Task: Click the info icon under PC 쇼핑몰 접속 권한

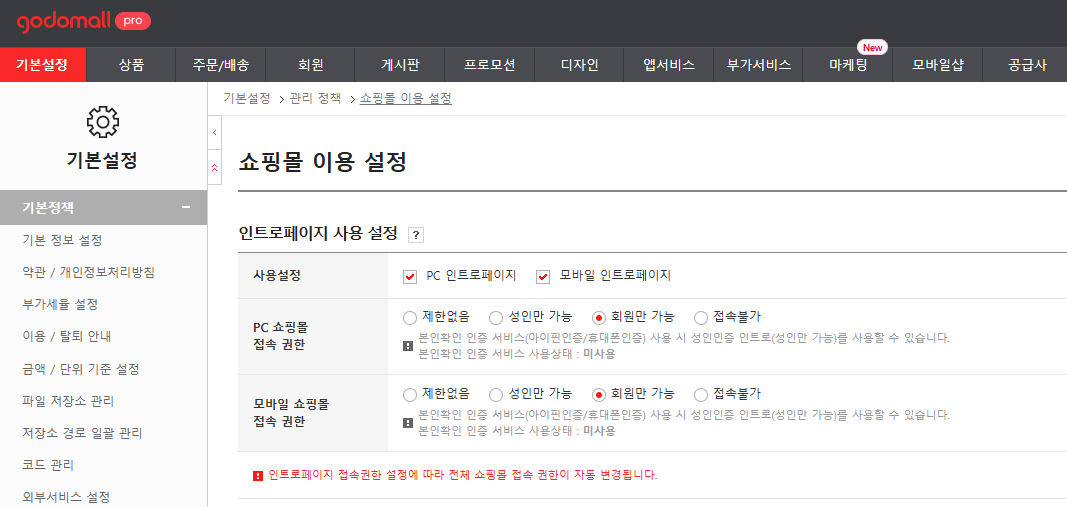Action: point(408,346)
